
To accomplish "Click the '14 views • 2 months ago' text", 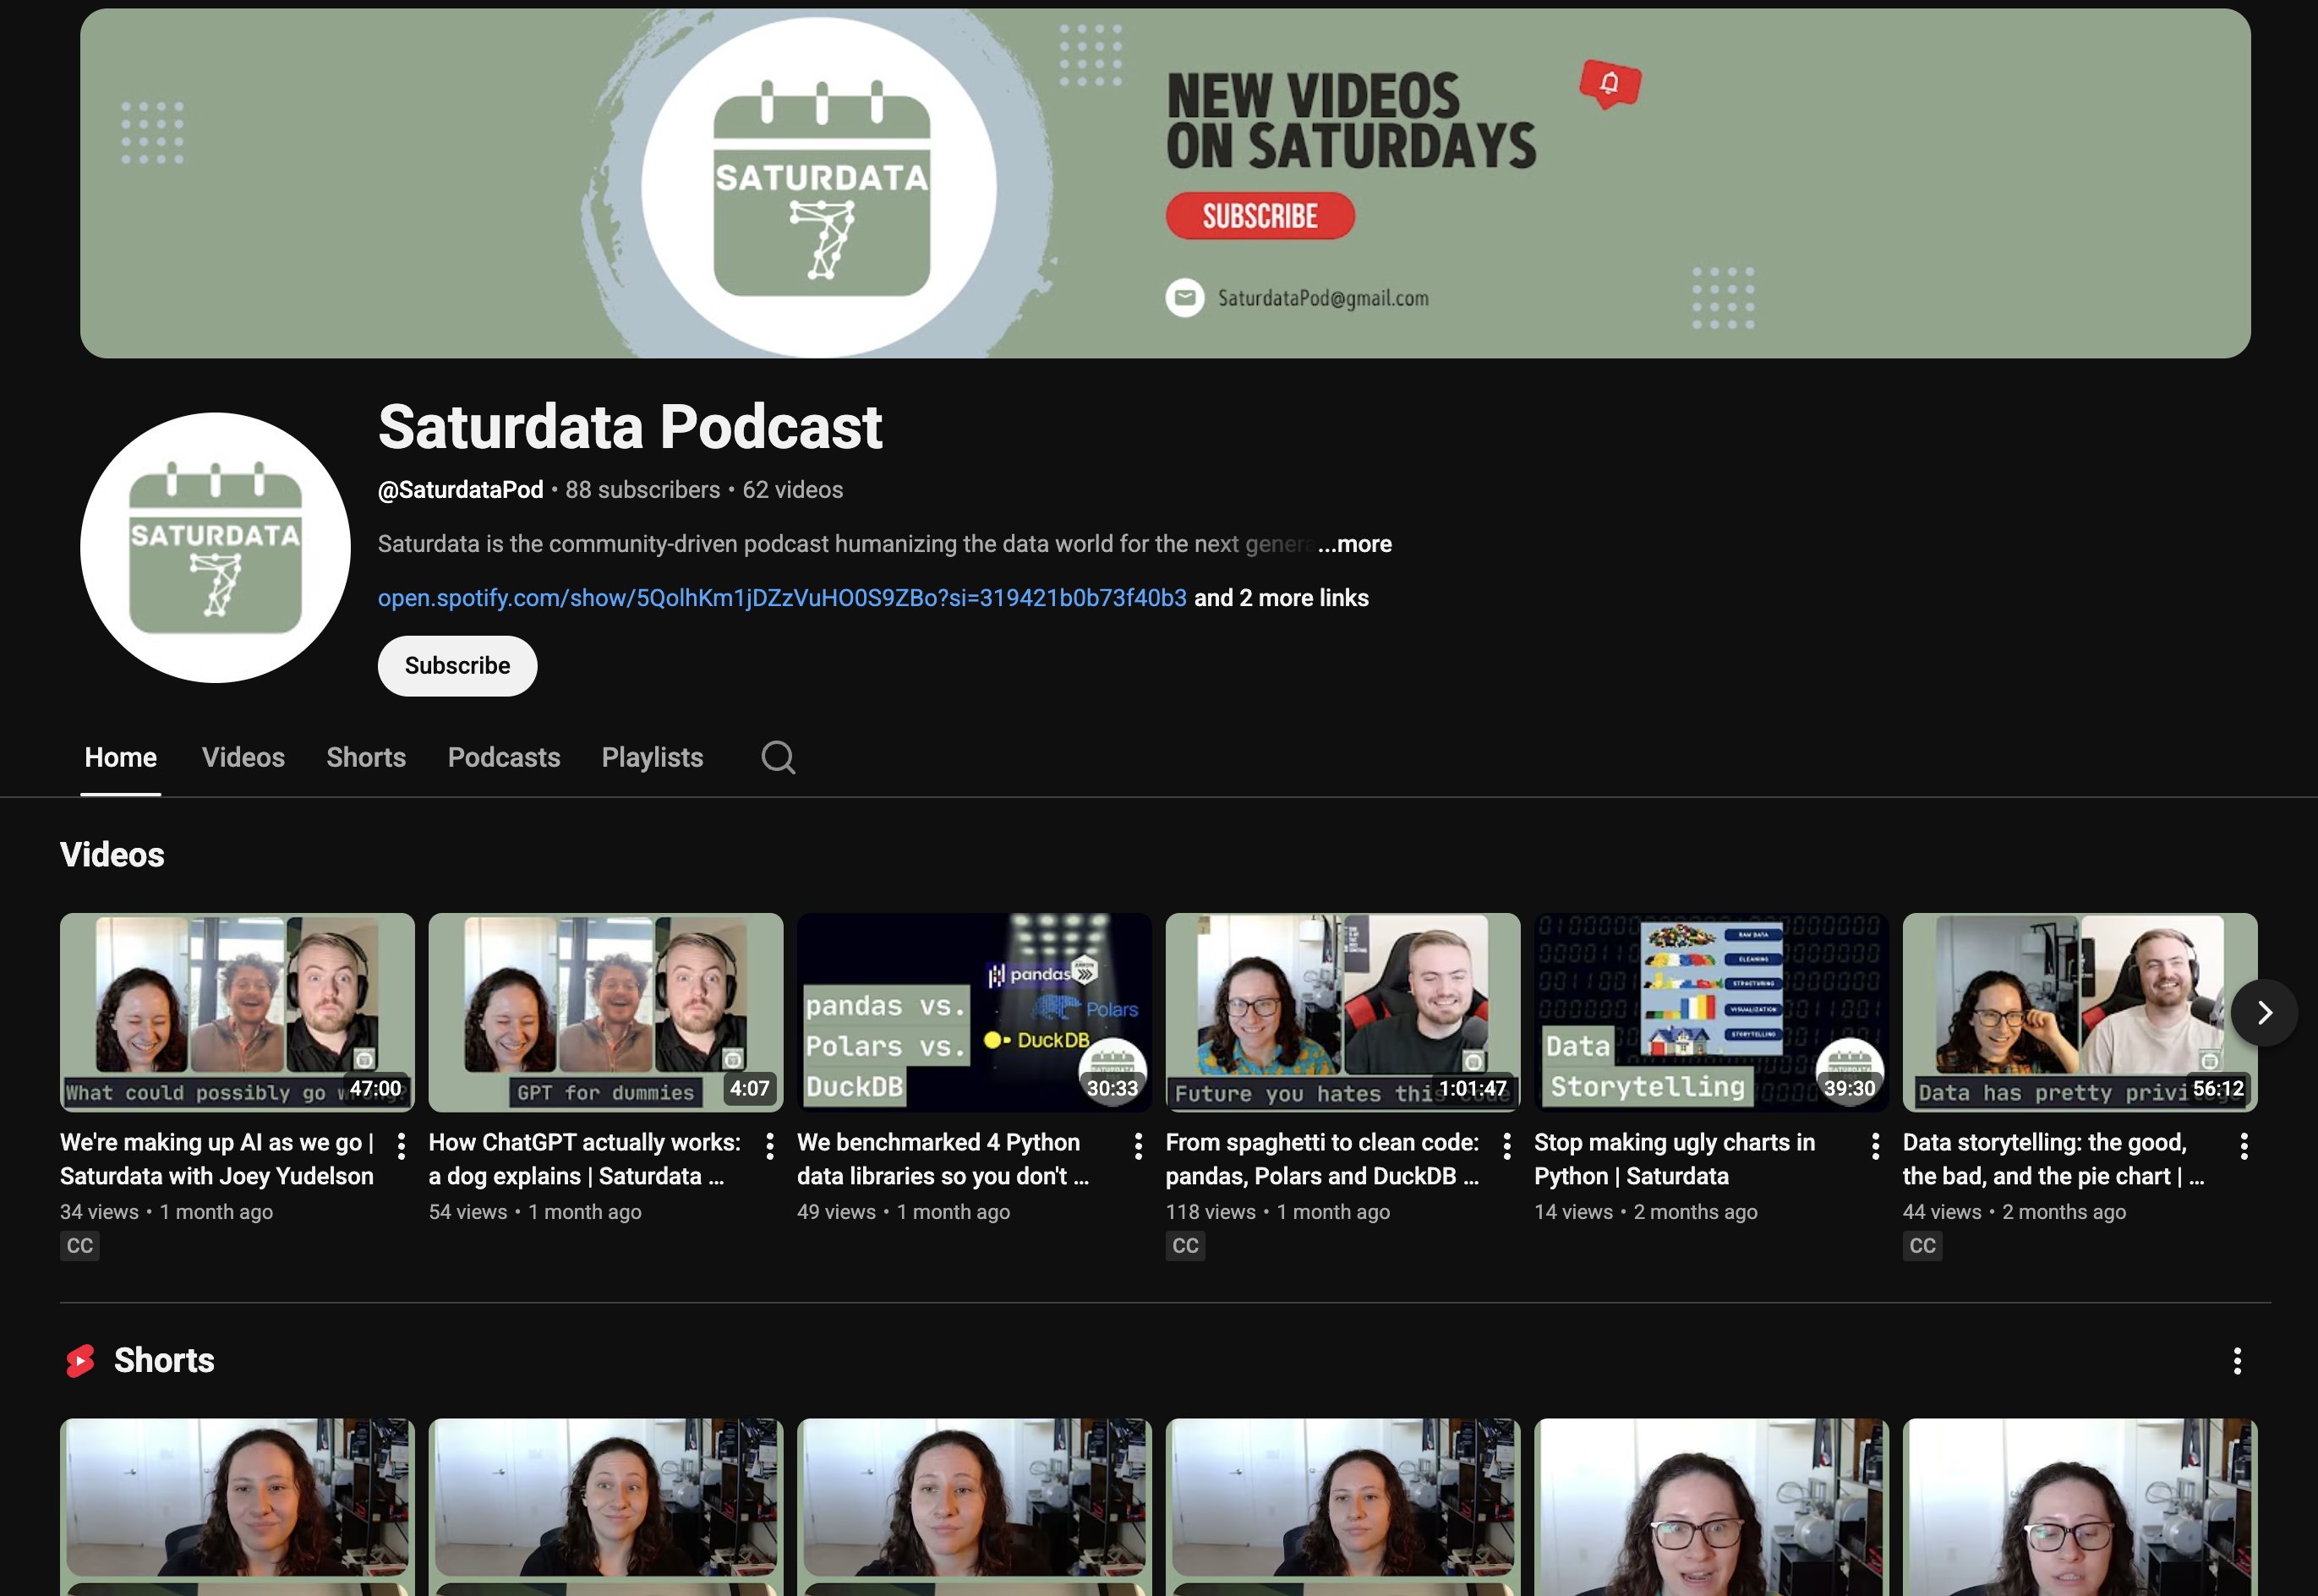I will click(1646, 1212).
